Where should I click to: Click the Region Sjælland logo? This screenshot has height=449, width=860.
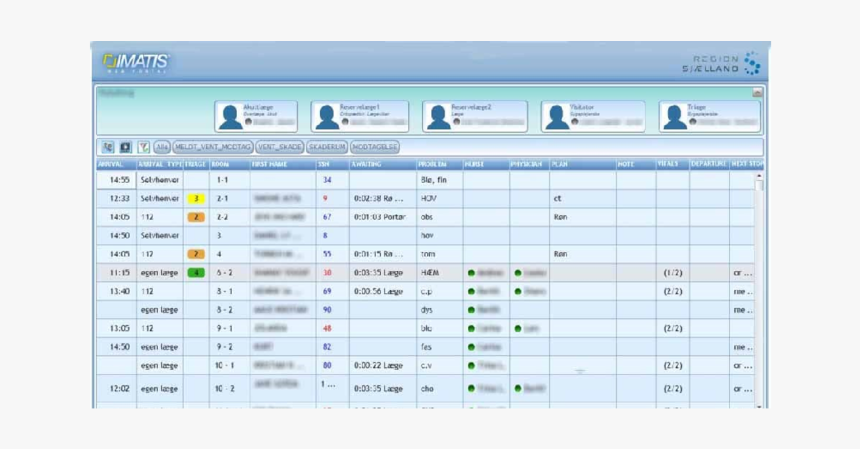[x=722, y=64]
